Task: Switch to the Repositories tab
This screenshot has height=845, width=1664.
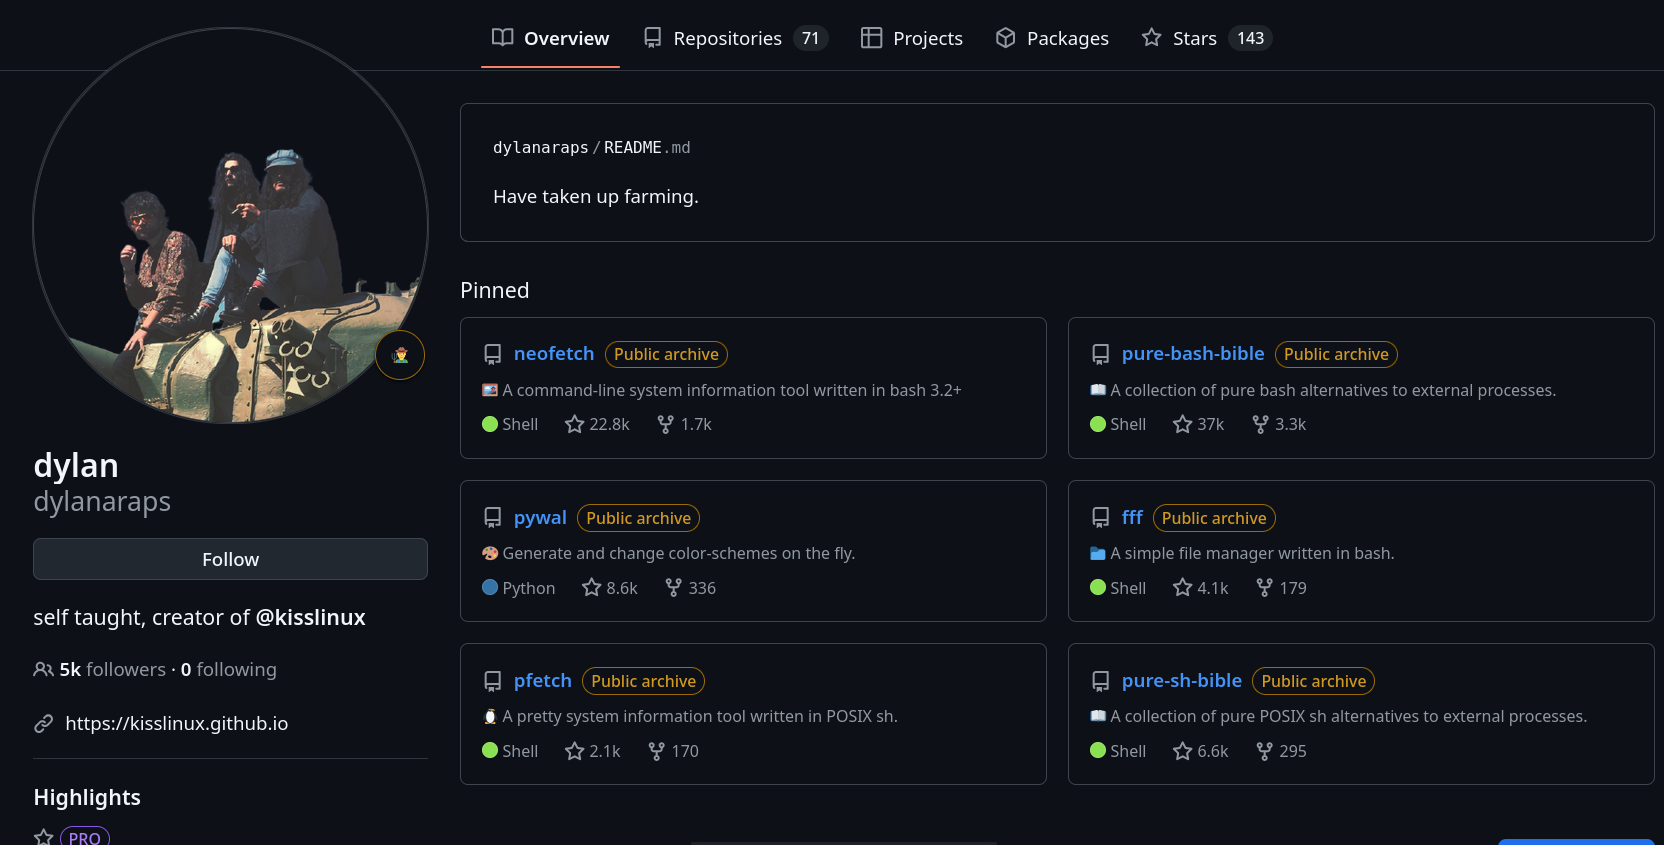Action: (735, 38)
